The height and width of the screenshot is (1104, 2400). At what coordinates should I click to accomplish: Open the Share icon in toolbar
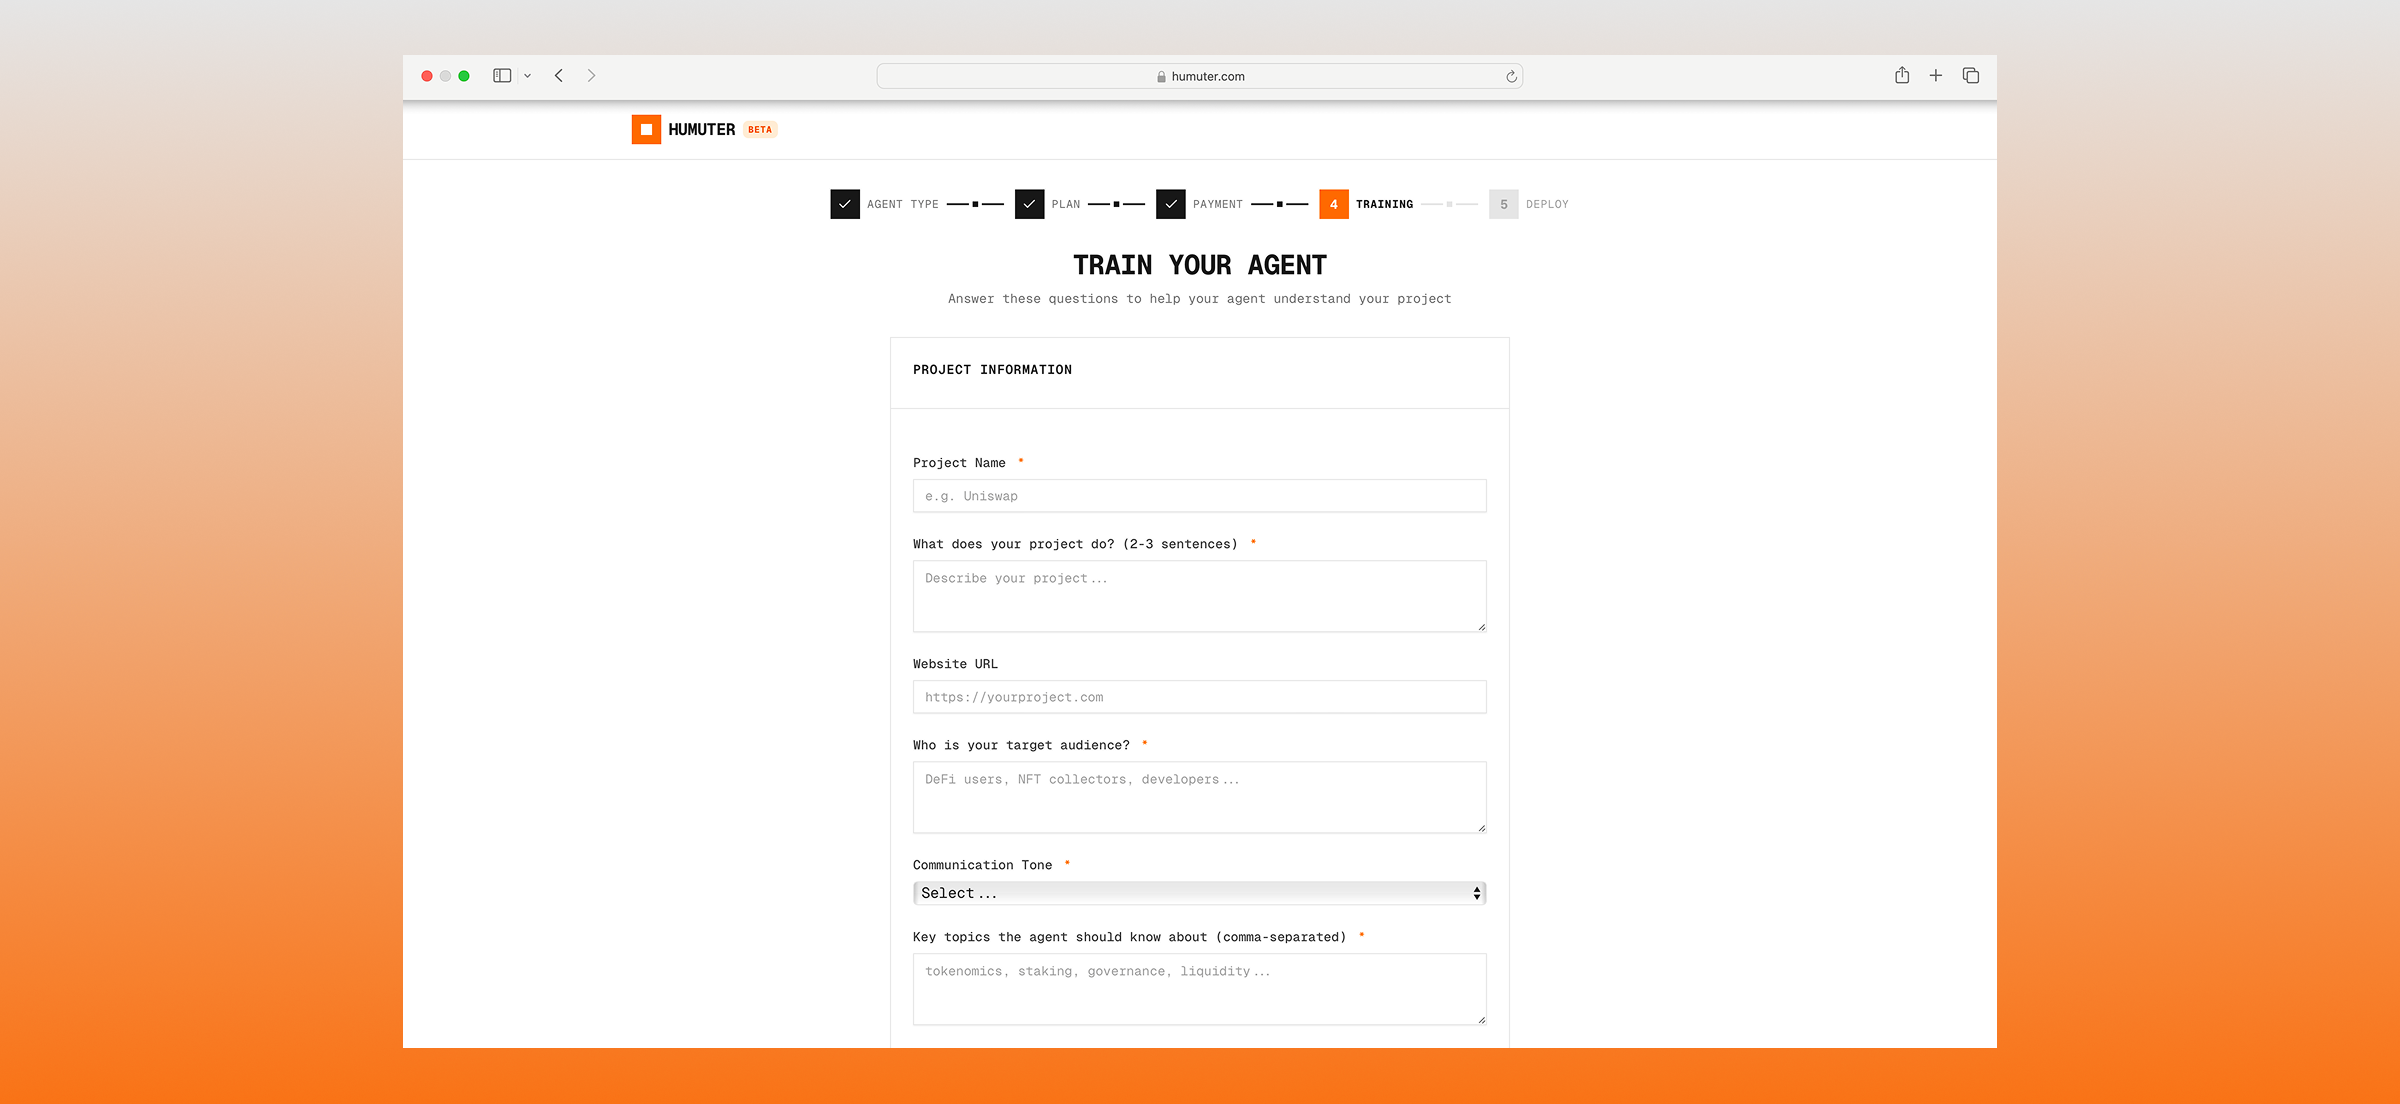tap(1901, 76)
